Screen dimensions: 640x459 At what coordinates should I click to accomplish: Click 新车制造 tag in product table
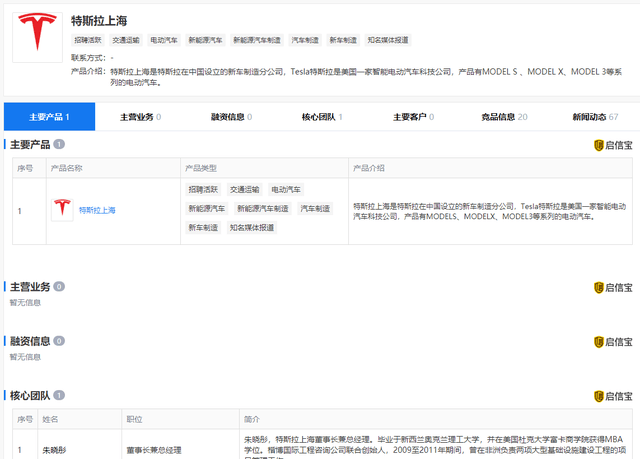203,227
